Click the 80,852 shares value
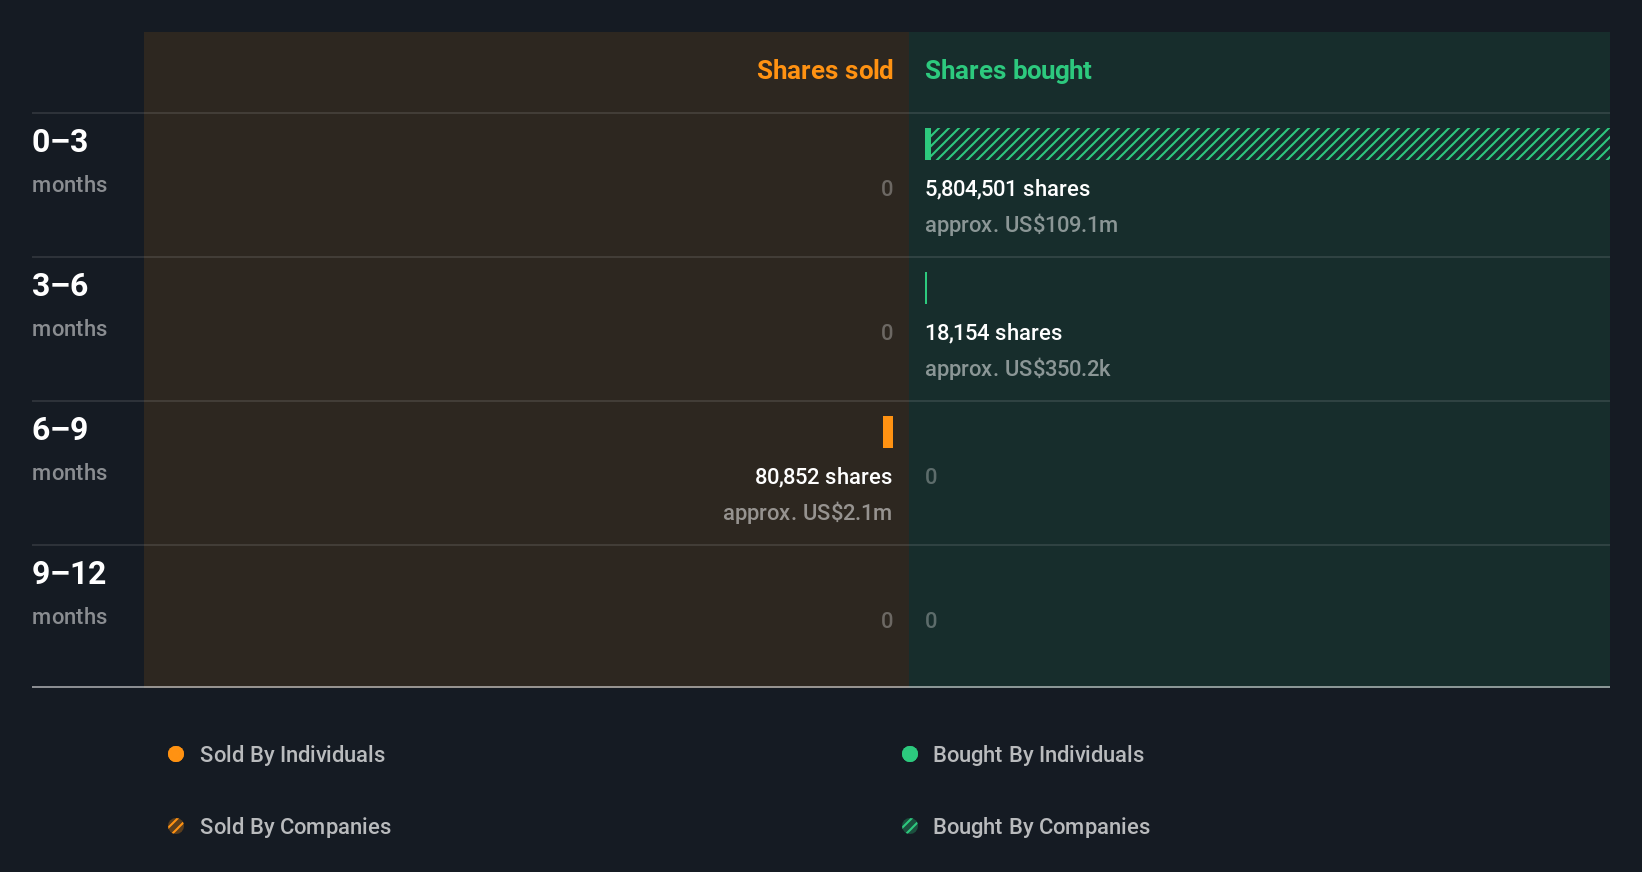The height and width of the screenshot is (872, 1642). [x=823, y=476]
